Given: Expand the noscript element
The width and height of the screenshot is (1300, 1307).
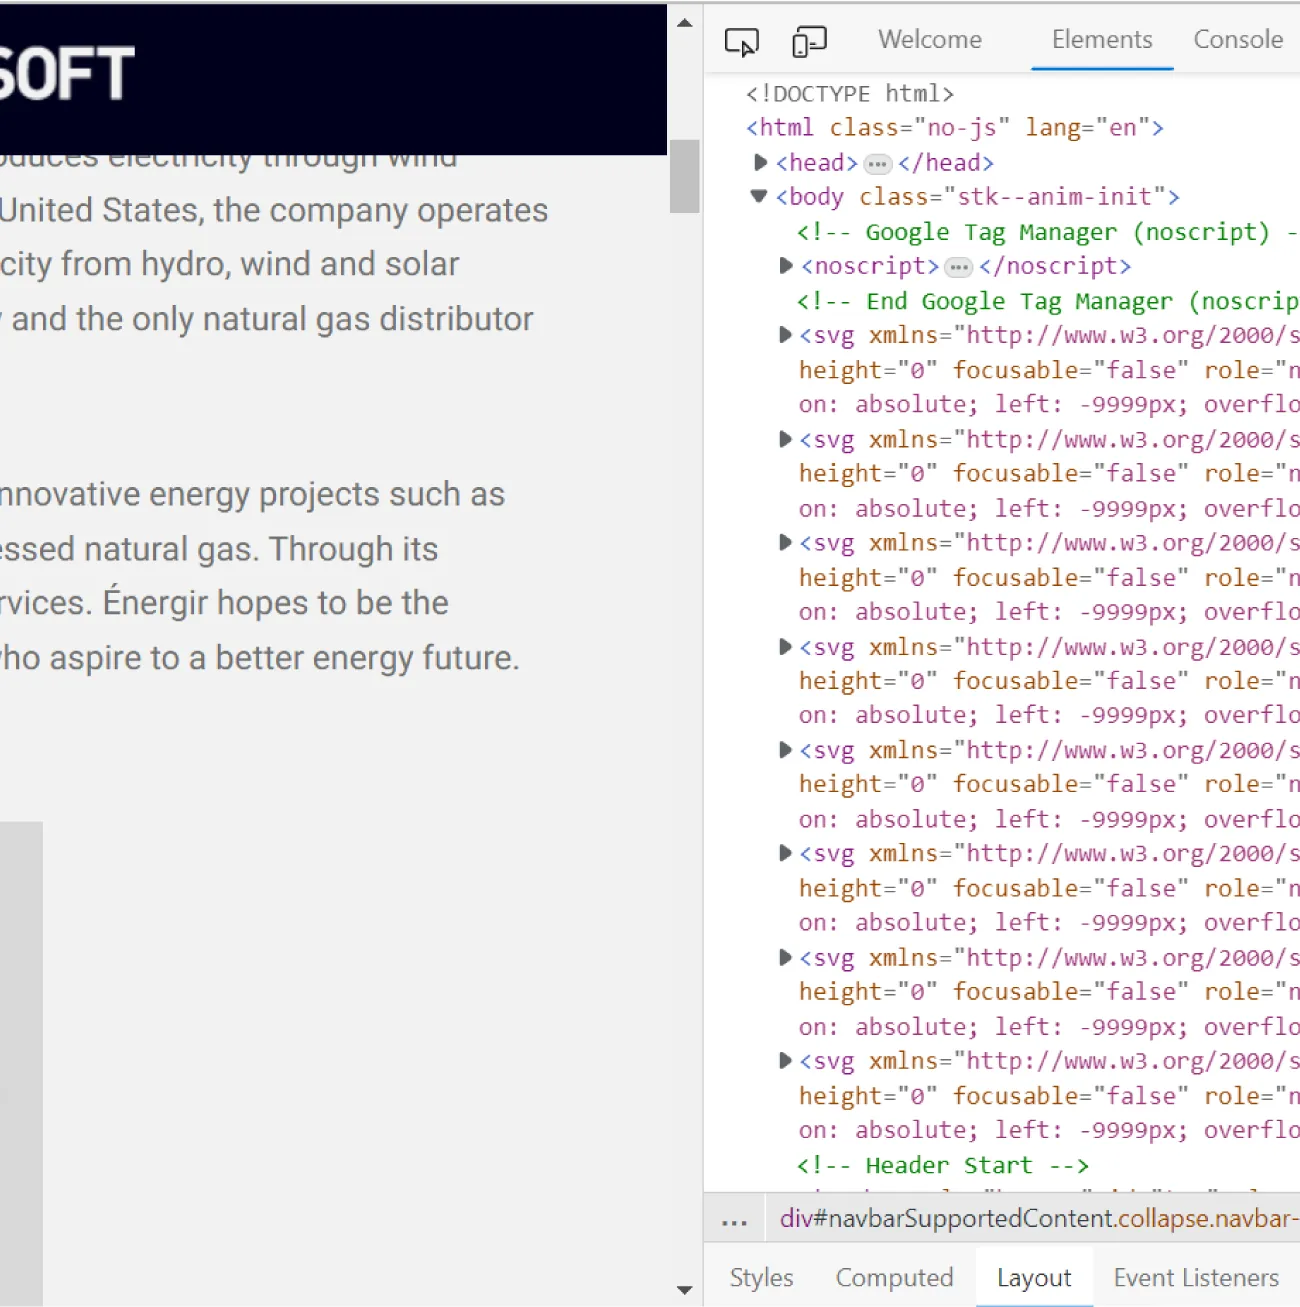Looking at the screenshot, I should [785, 265].
